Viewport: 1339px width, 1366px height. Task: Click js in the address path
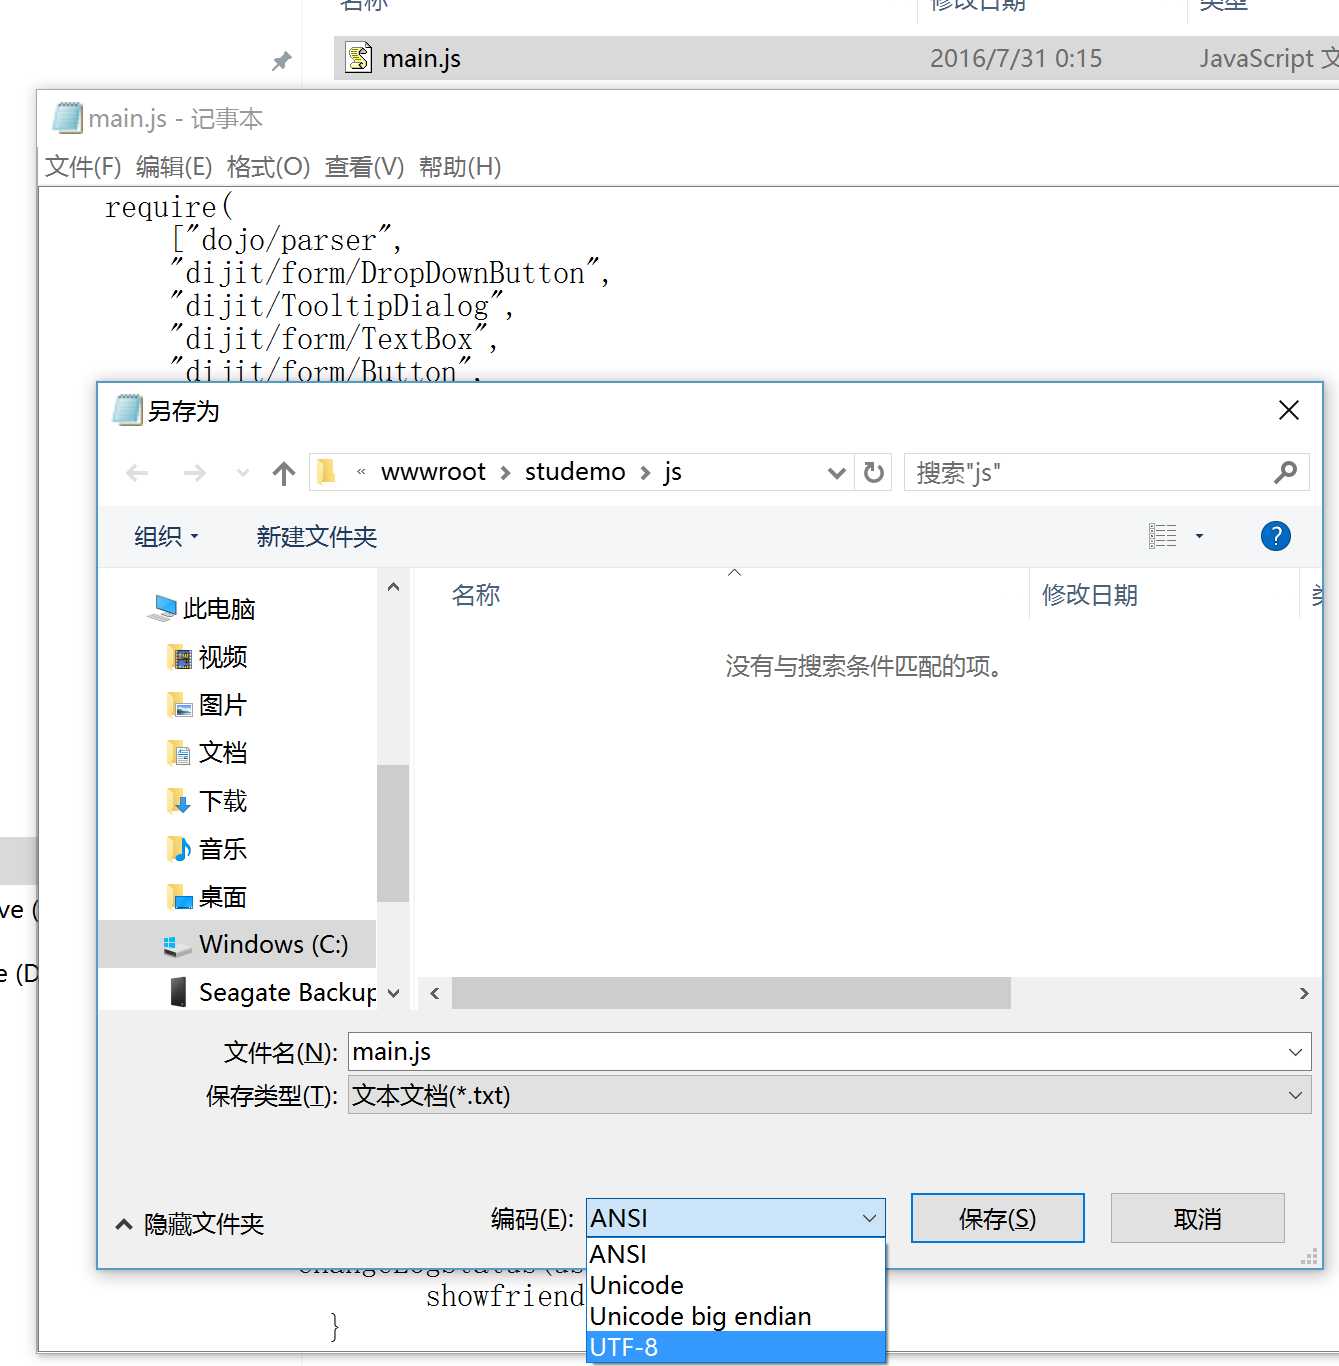tap(673, 472)
